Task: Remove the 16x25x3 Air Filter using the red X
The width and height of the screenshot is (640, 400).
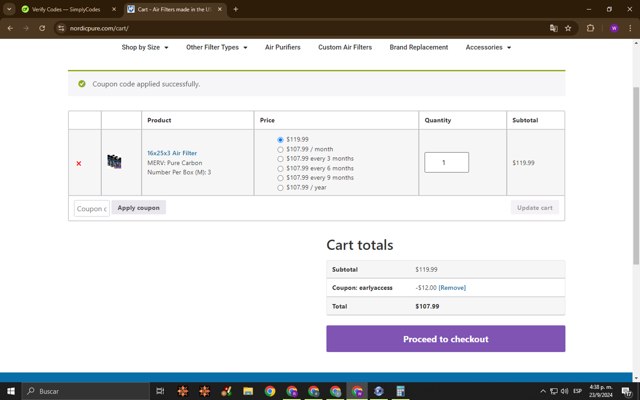Action: pos(79,163)
